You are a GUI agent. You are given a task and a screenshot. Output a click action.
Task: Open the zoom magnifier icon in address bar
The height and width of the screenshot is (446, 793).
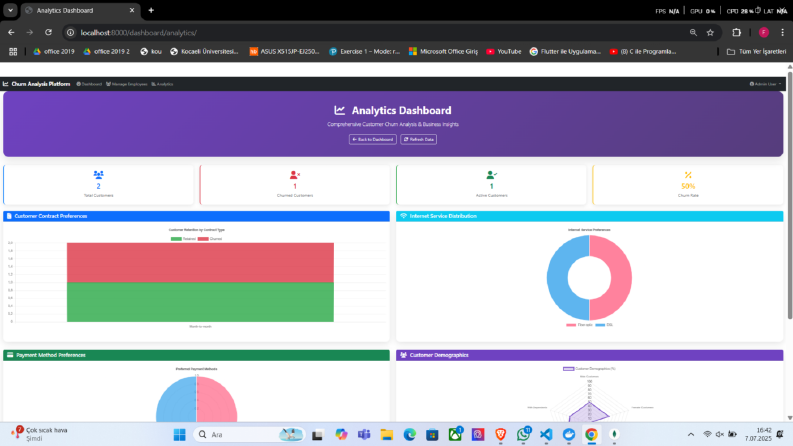tap(693, 32)
